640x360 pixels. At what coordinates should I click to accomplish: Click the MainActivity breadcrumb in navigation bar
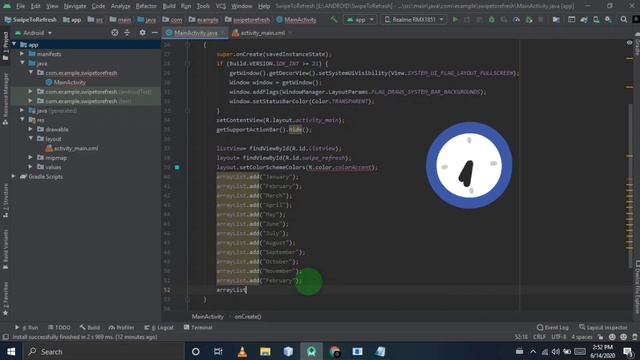pyautogui.click(x=296, y=20)
